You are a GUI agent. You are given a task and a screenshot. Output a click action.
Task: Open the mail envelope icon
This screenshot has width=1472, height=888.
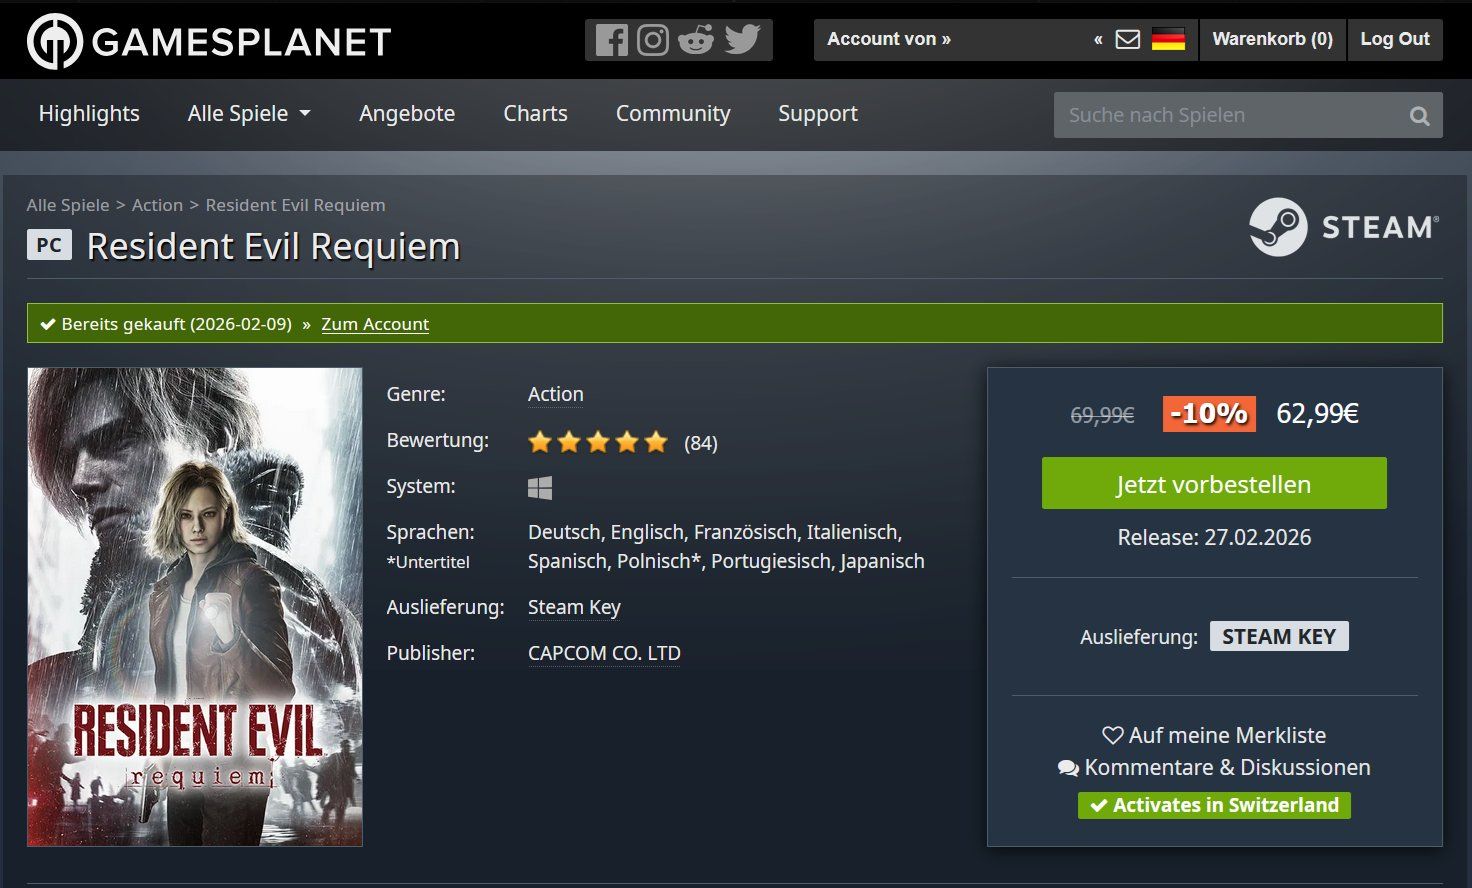(1128, 40)
